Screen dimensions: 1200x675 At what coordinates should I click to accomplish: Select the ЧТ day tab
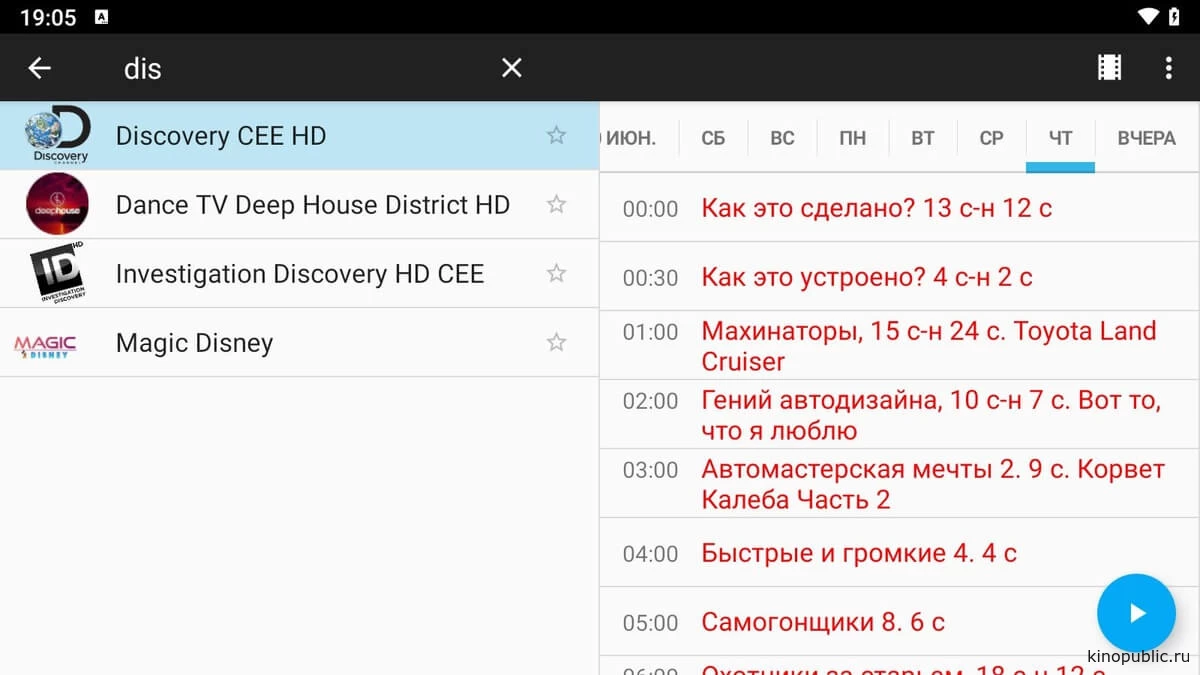pos(1060,138)
